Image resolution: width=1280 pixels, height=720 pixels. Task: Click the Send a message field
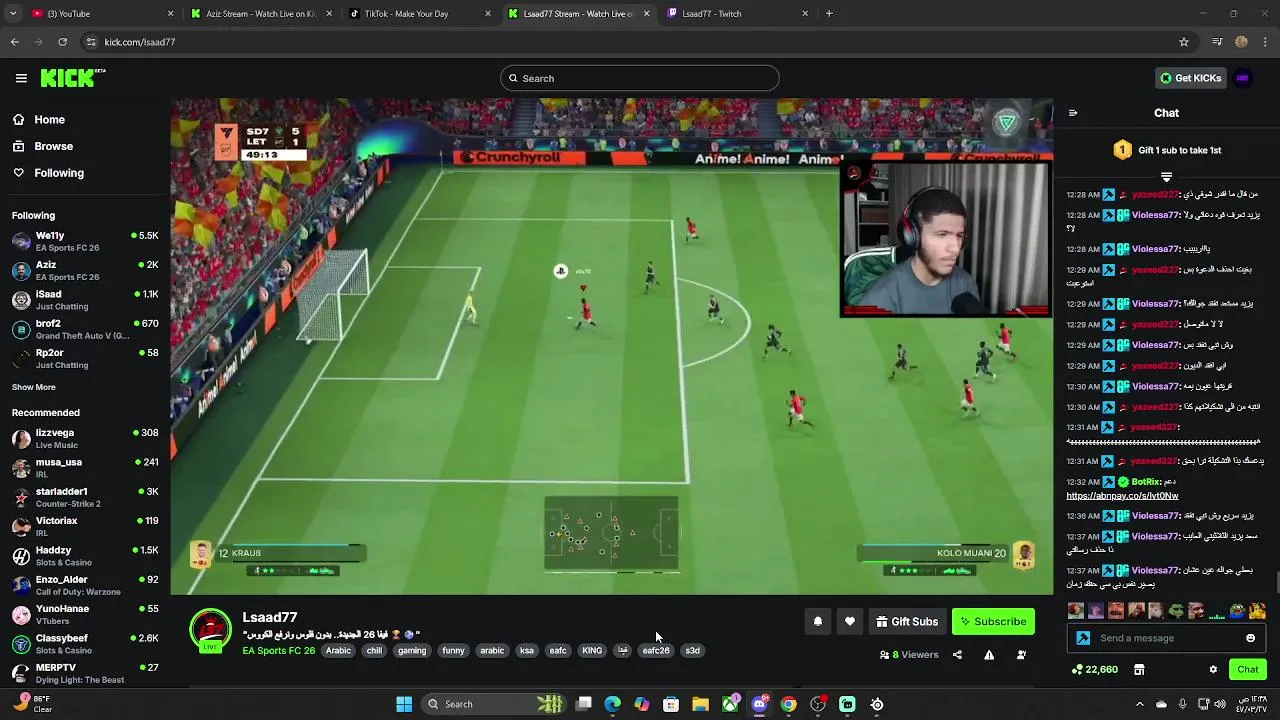point(1166,638)
